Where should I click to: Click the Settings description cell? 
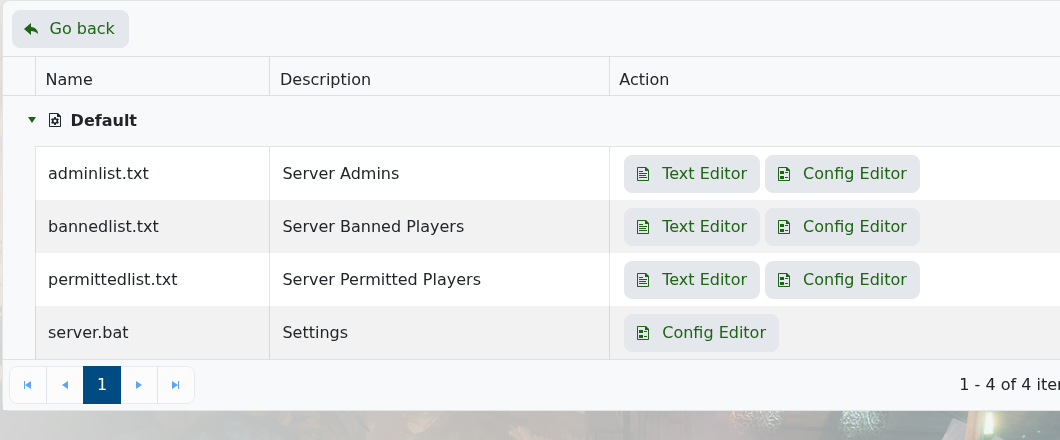point(439,333)
